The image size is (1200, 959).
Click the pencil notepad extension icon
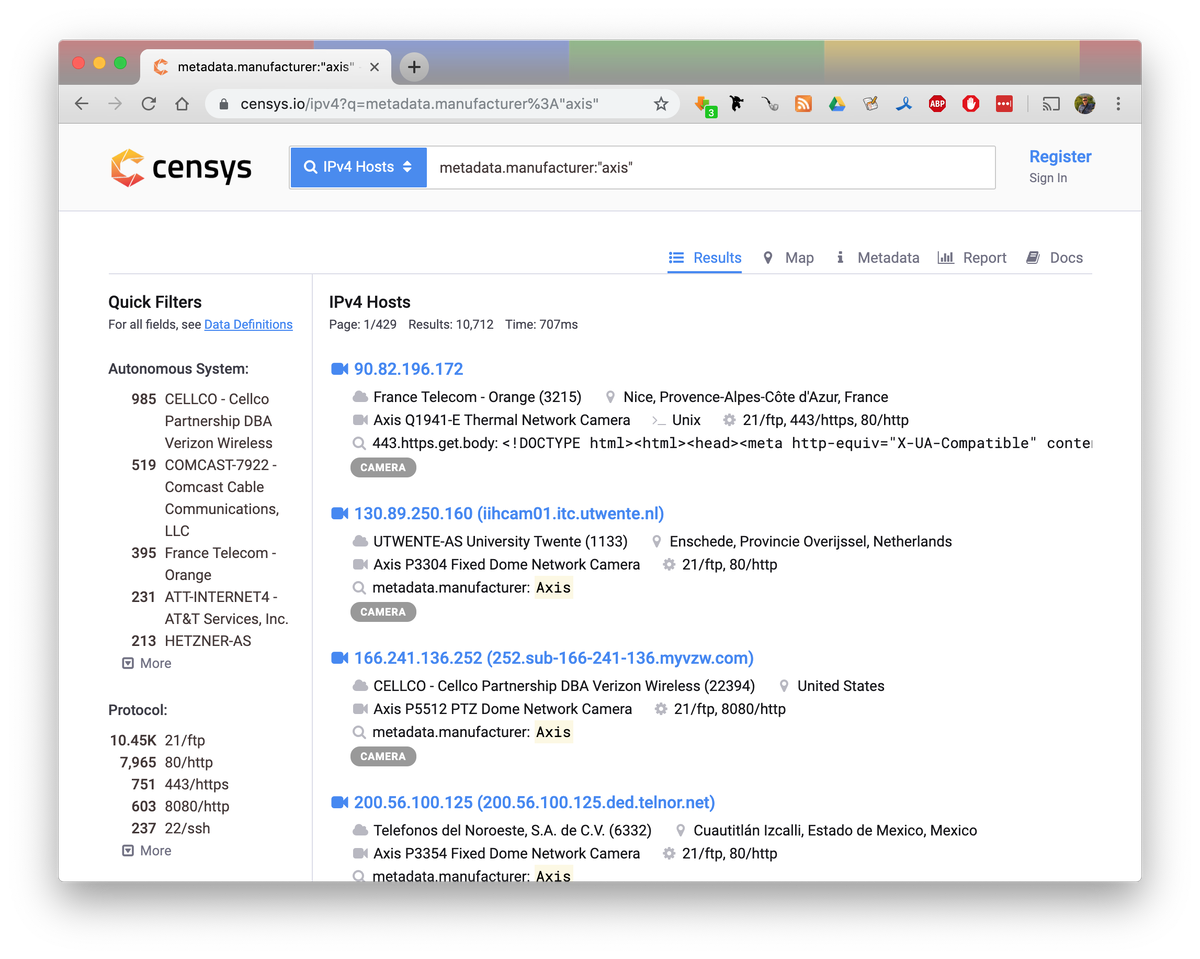click(870, 103)
